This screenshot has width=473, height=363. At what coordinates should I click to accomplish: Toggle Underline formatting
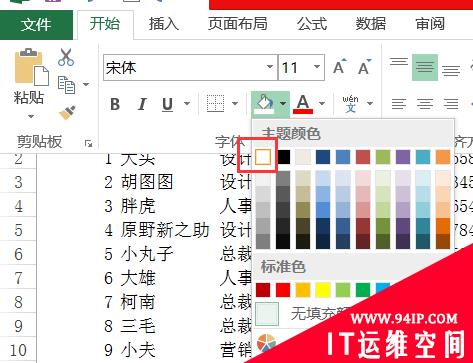point(167,104)
